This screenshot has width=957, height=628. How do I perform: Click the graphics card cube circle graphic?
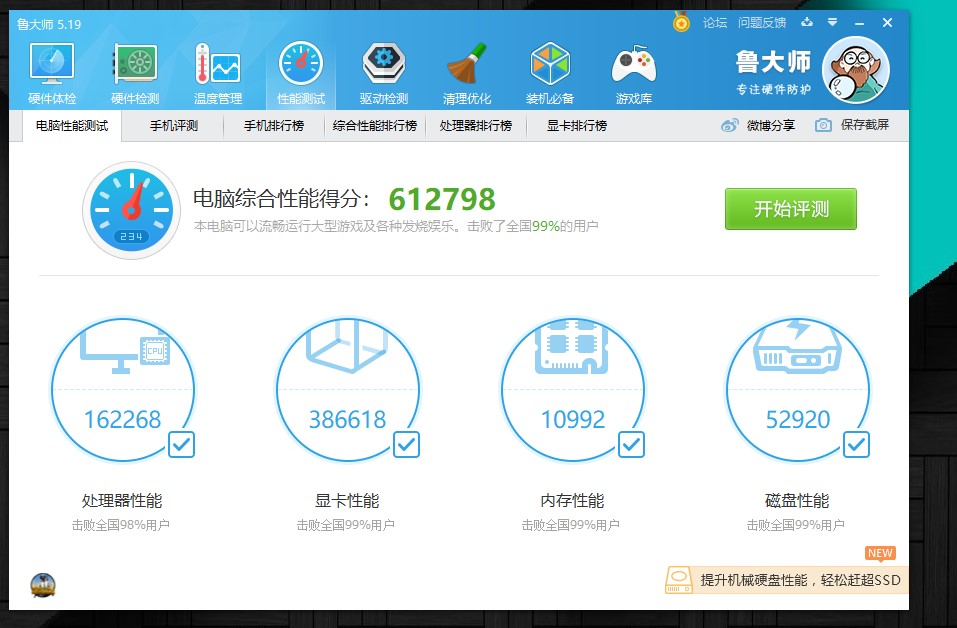pos(348,389)
